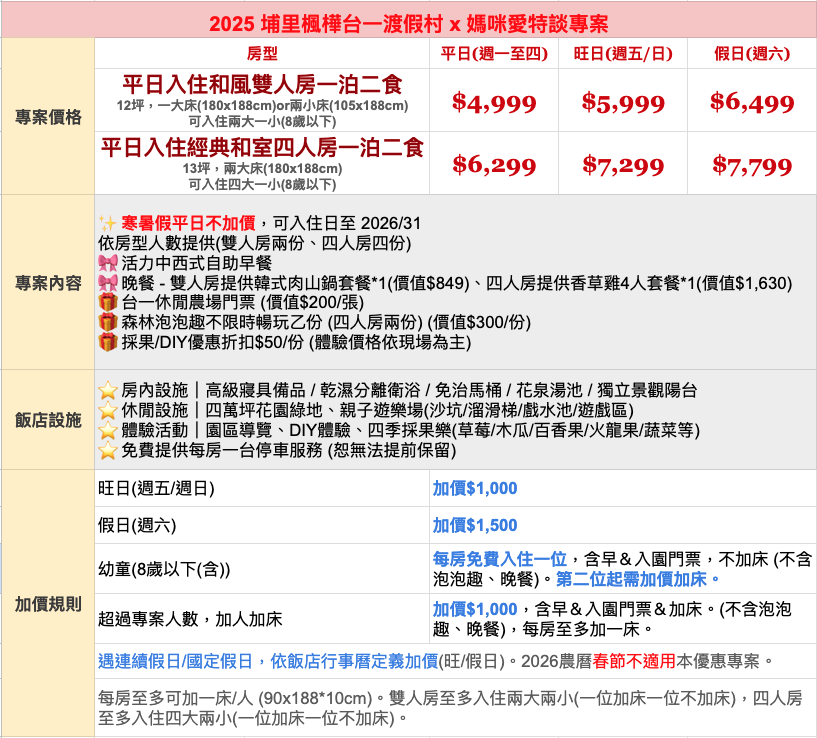Click the gift icon before 採果/DIY優惠折扣
The image size is (817, 738).
(x=108, y=343)
